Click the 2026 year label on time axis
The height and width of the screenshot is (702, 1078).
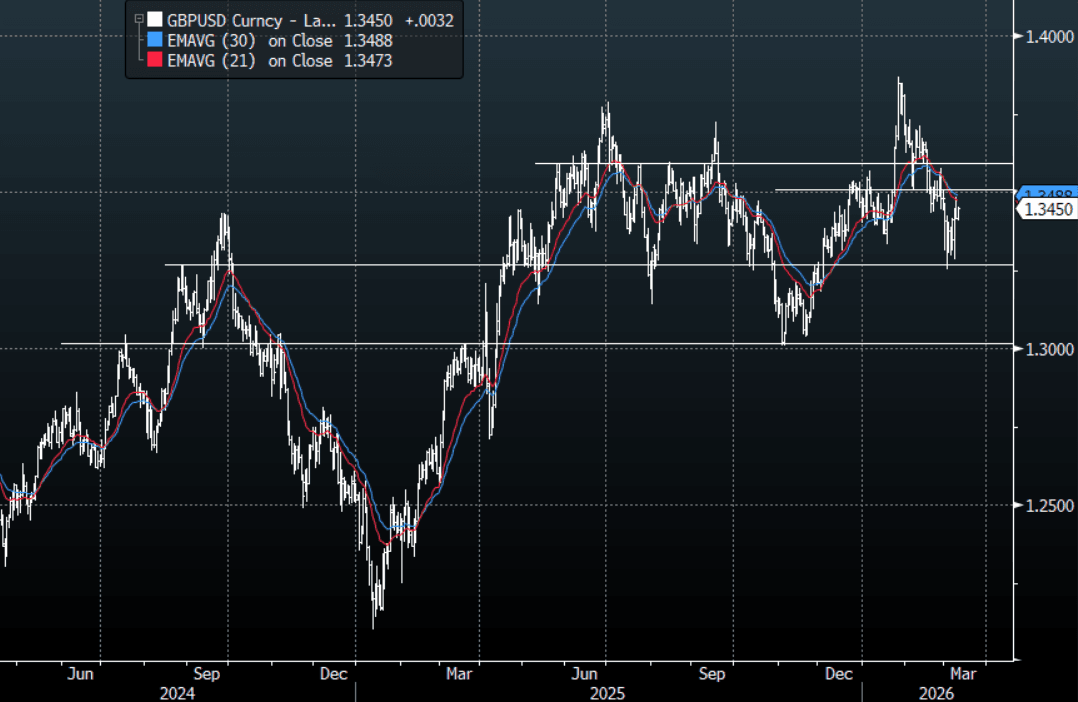pyautogui.click(x=936, y=693)
